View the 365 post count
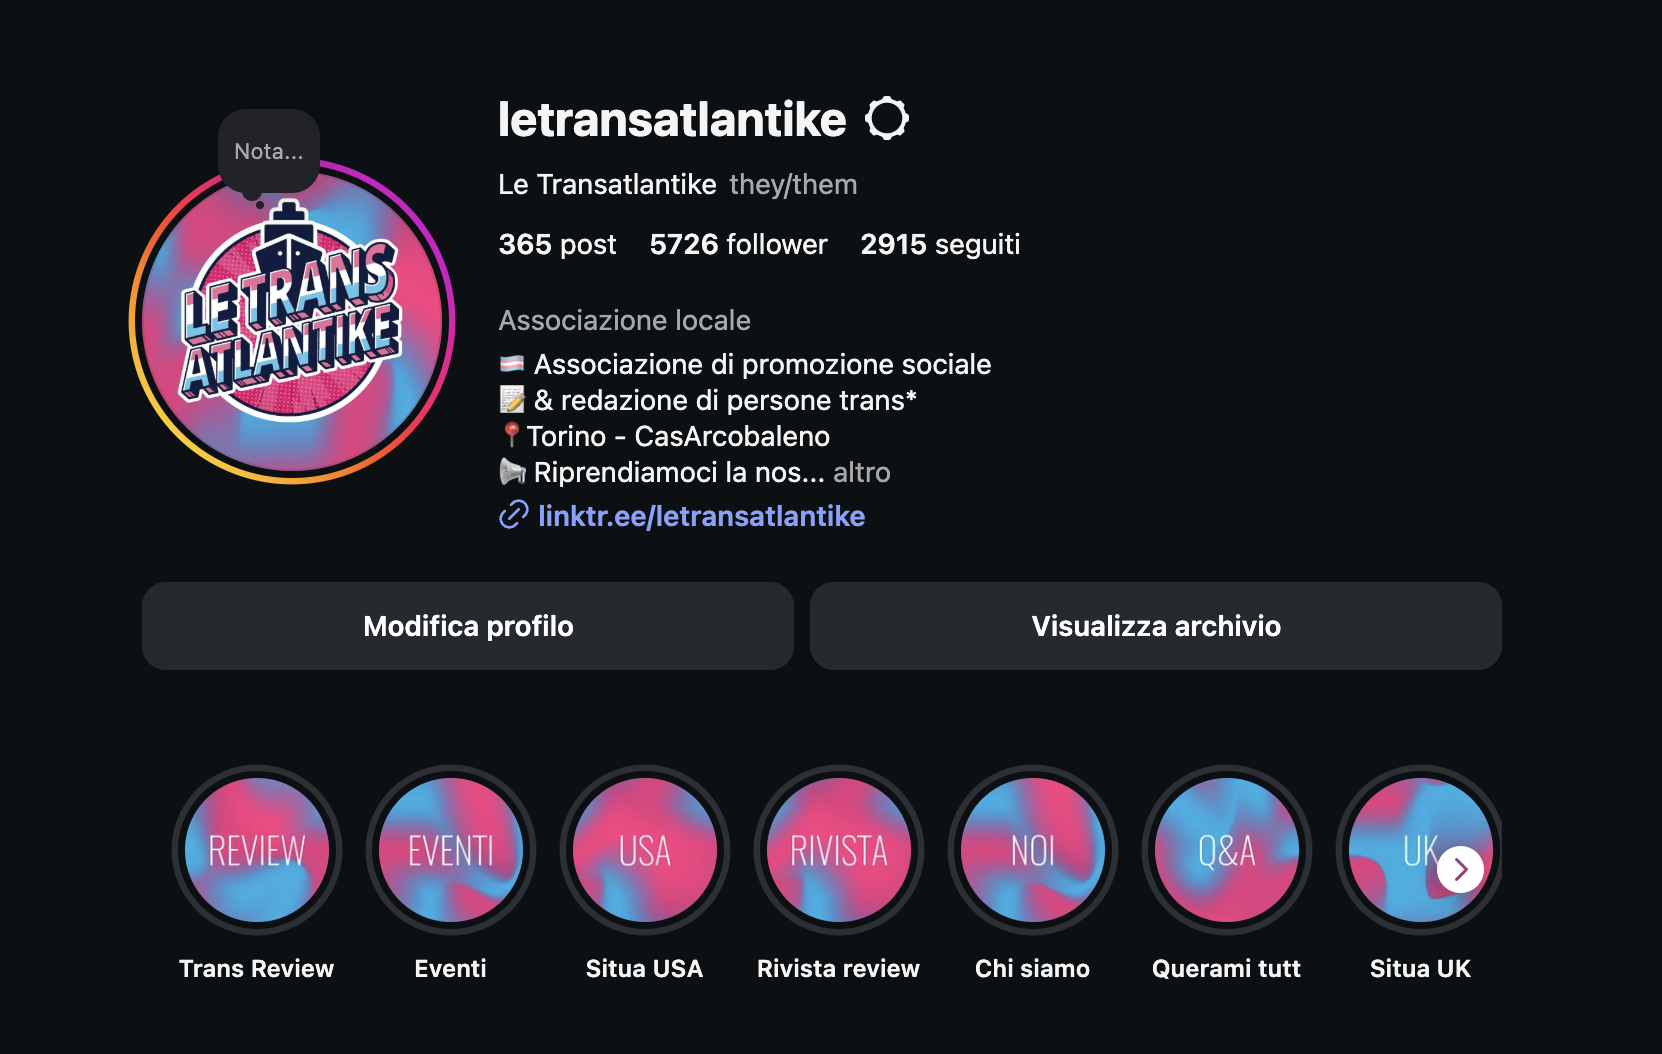The height and width of the screenshot is (1054, 1662). tap(557, 244)
